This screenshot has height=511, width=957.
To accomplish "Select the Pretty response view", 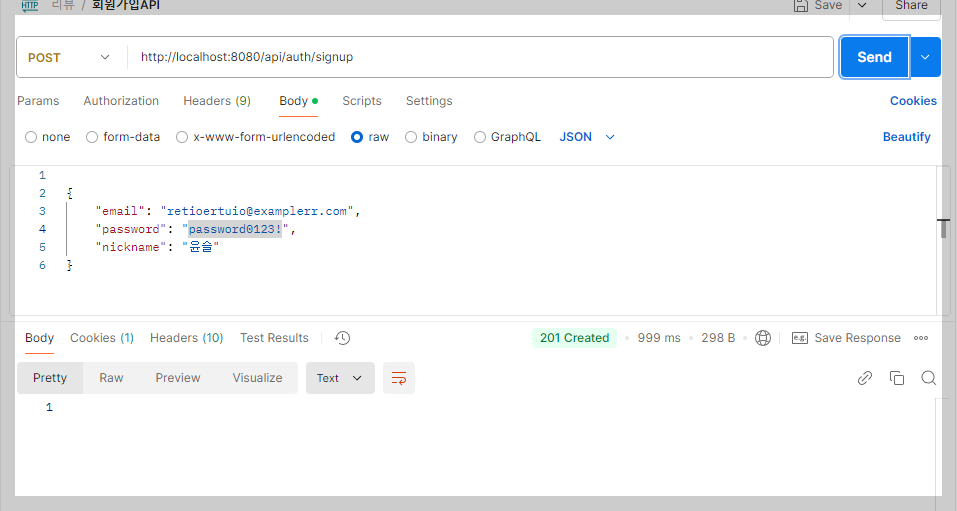I will coord(50,378).
